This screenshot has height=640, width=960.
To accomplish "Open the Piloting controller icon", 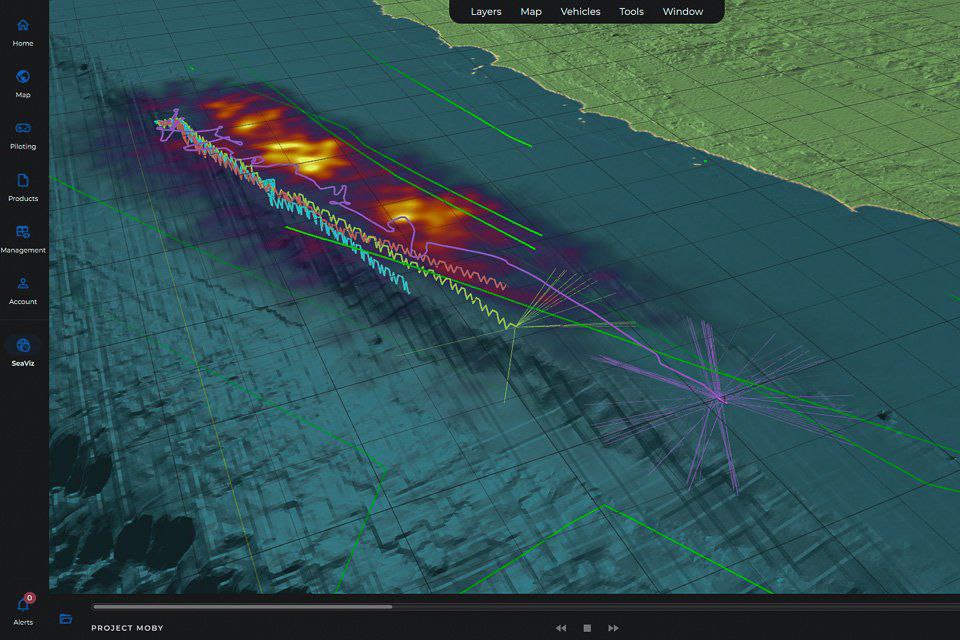I will click(x=23, y=128).
